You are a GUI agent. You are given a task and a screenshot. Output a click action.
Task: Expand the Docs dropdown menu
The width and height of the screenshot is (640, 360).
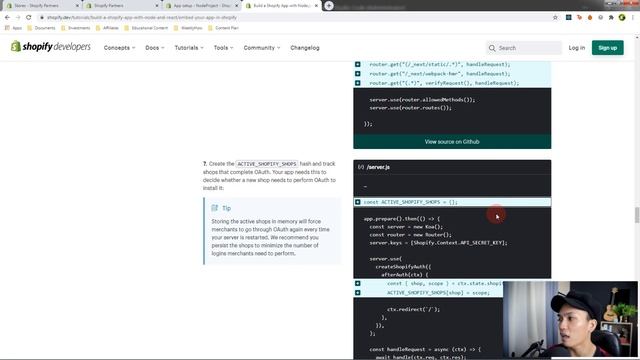155,48
